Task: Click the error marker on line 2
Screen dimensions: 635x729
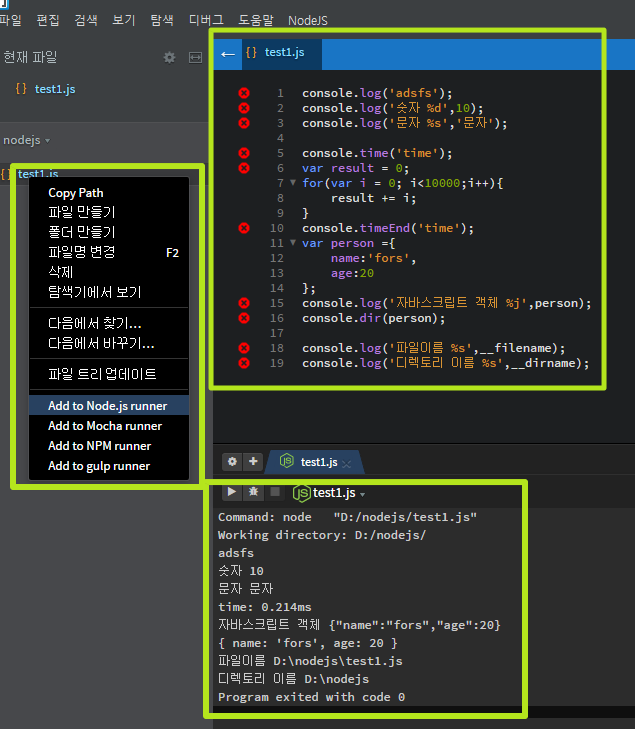Action: [x=244, y=108]
